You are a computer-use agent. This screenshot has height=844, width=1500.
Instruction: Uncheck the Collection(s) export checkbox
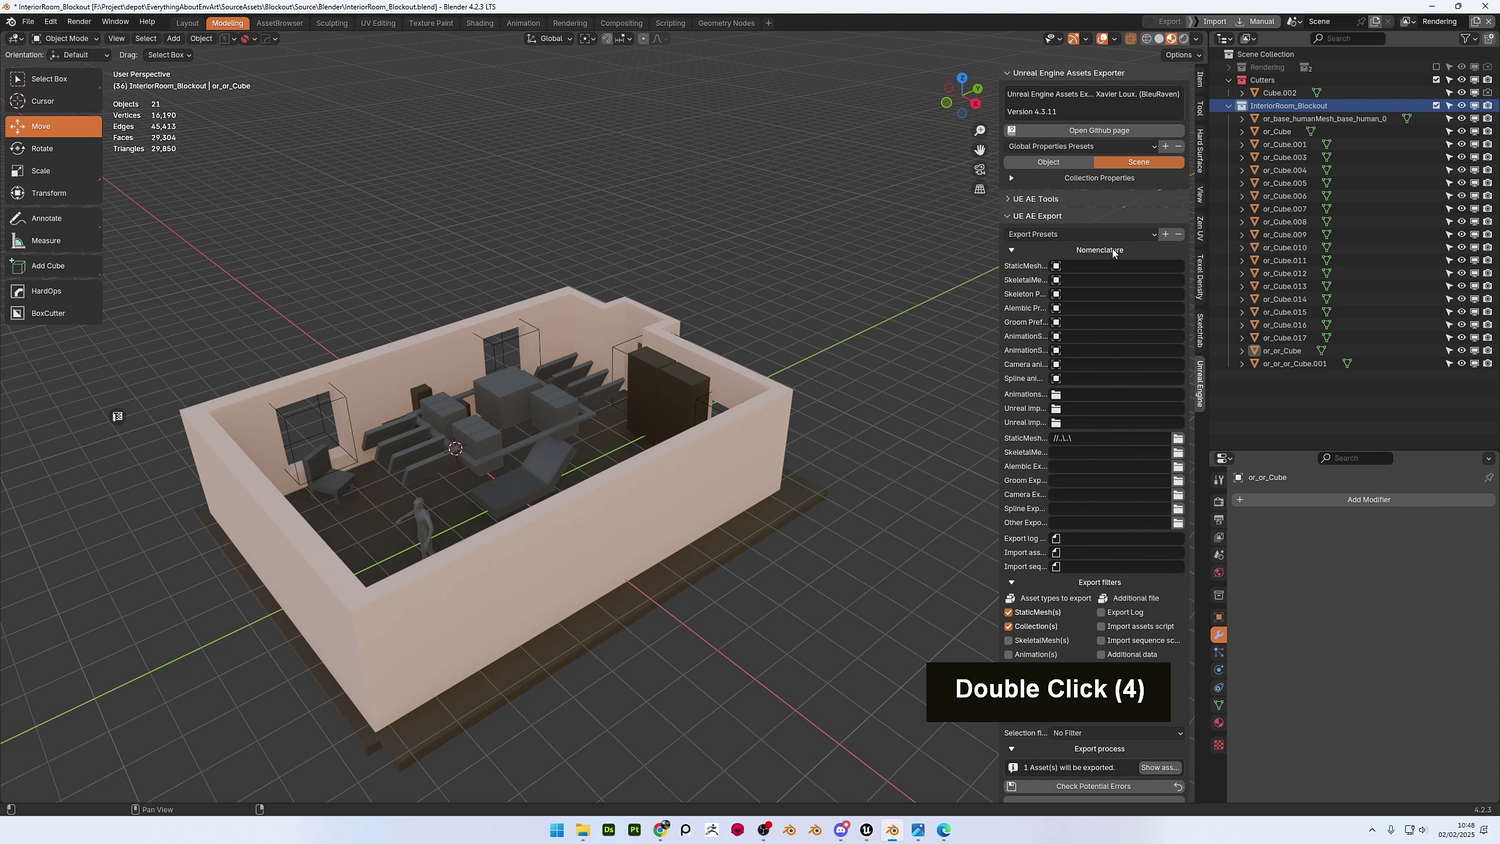tap(1009, 627)
